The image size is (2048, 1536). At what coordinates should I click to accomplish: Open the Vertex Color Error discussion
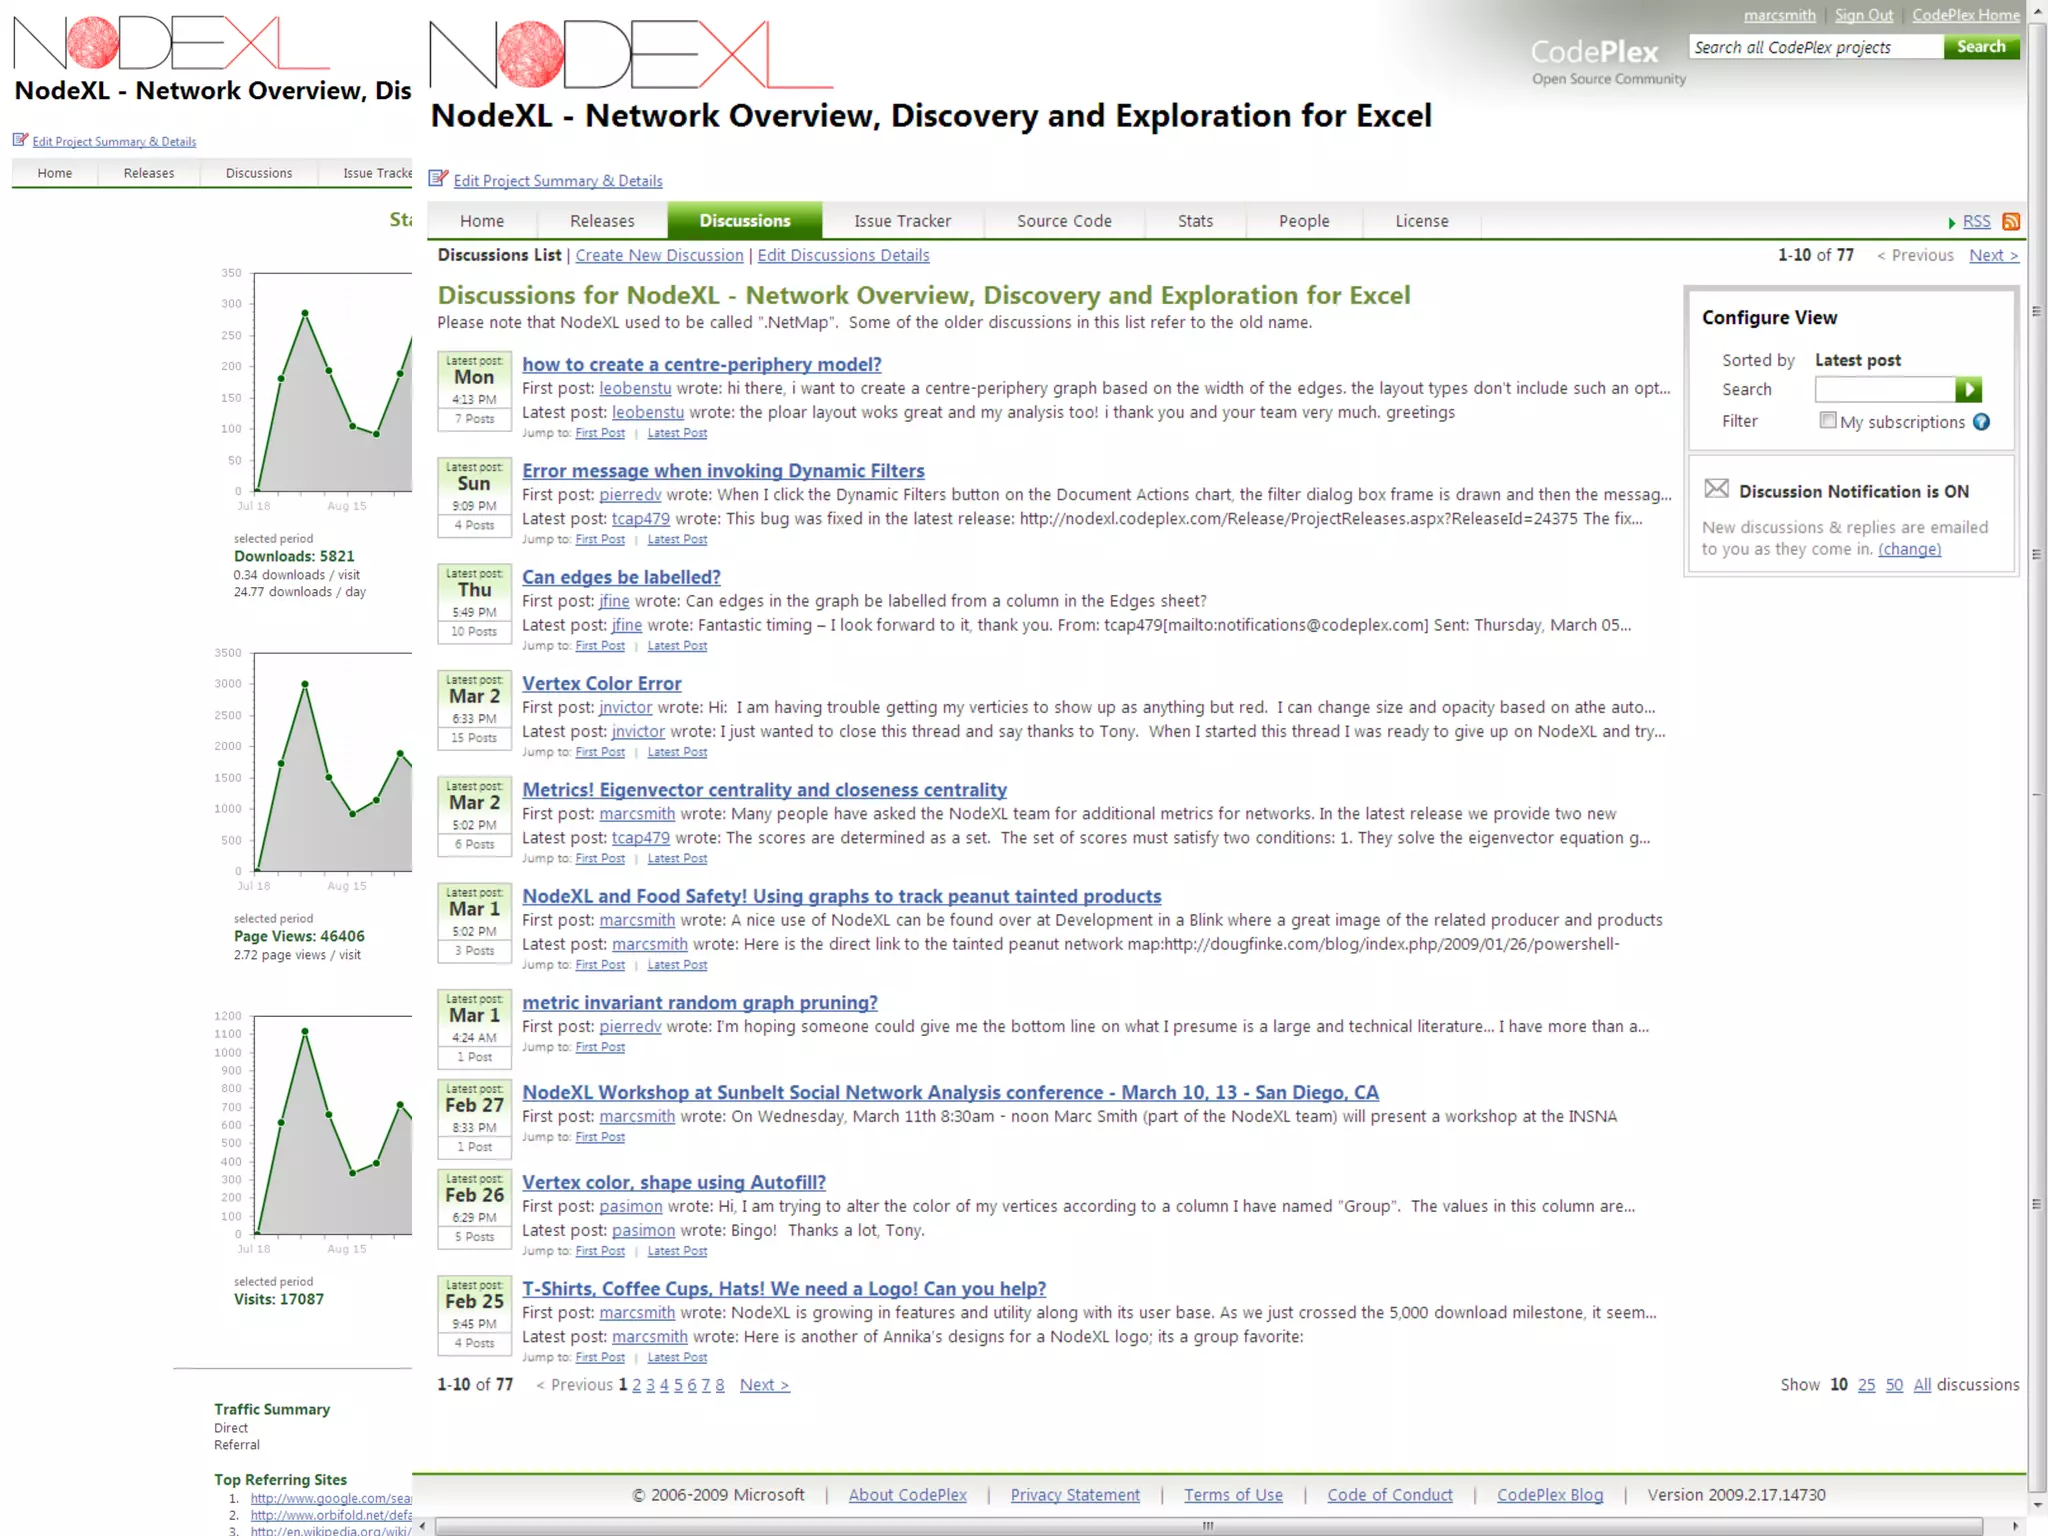coord(601,684)
